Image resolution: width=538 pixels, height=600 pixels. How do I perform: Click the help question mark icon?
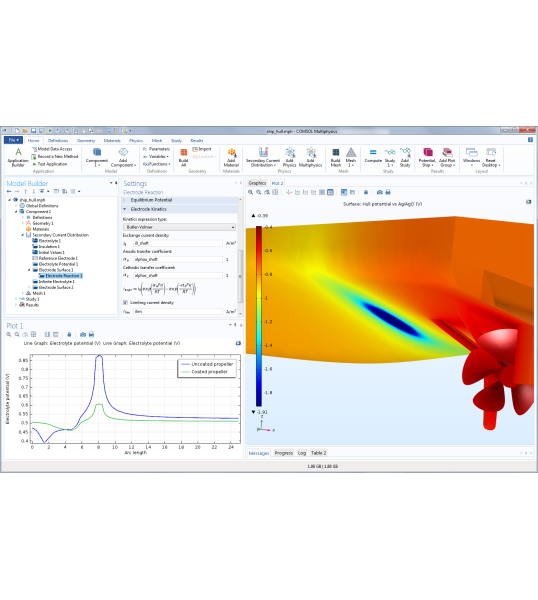pyautogui.click(x=530, y=140)
